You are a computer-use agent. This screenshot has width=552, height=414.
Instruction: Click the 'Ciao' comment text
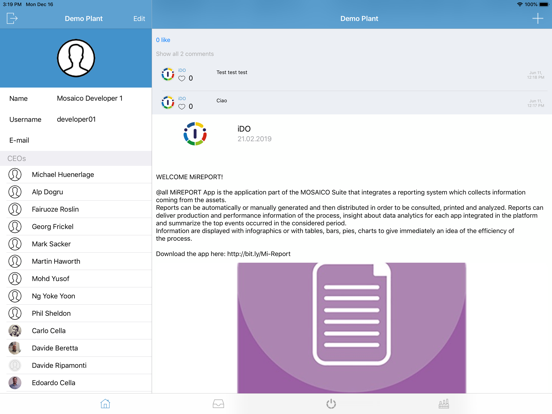point(221,101)
